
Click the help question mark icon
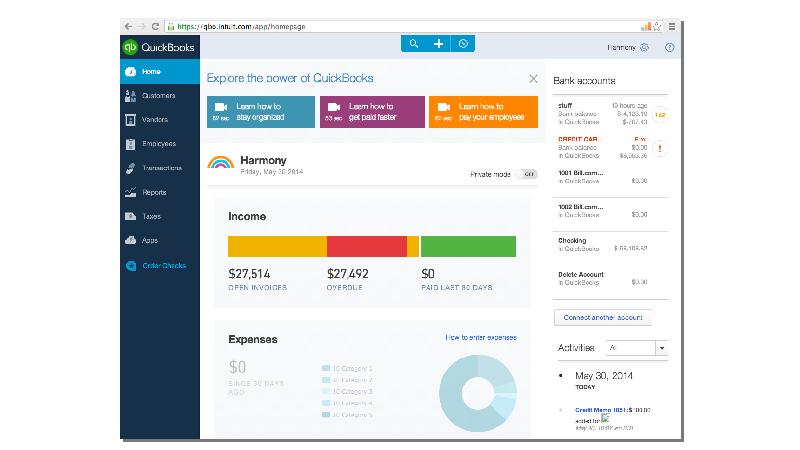[x=669, y=47]
